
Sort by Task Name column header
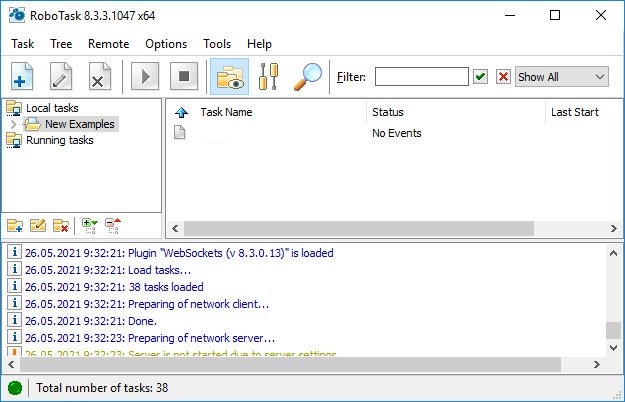point(226,112)
